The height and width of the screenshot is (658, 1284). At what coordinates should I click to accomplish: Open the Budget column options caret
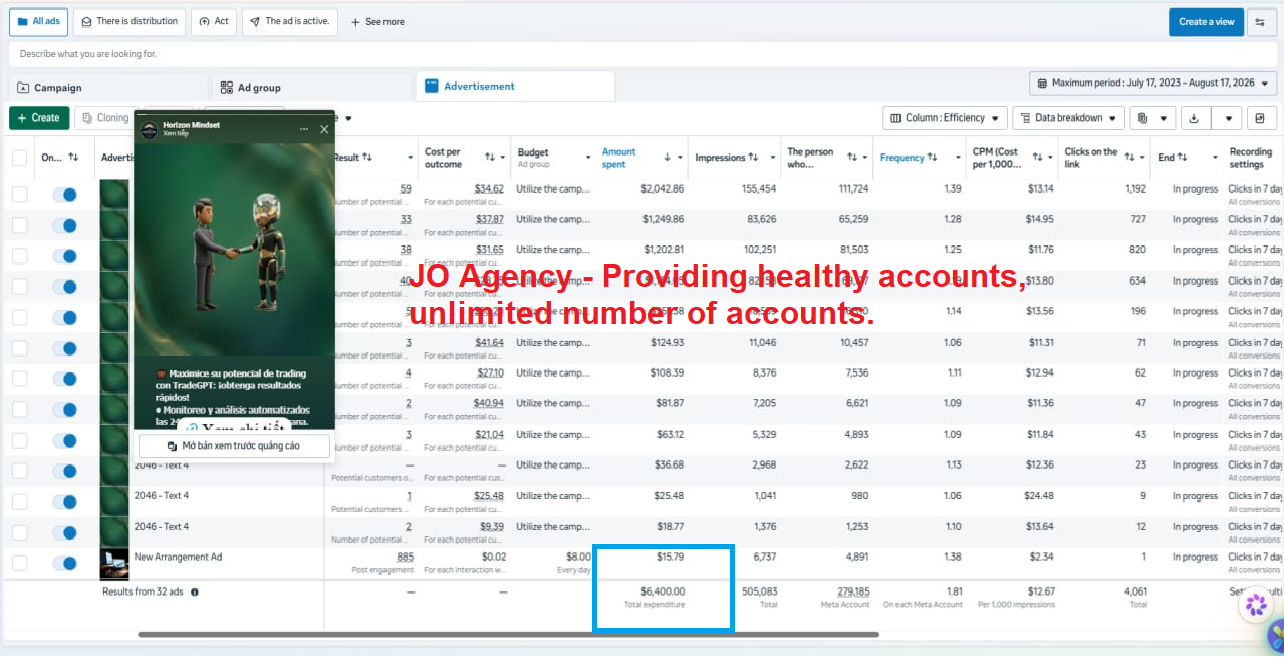pyautogui.click(x=587, y=158)
